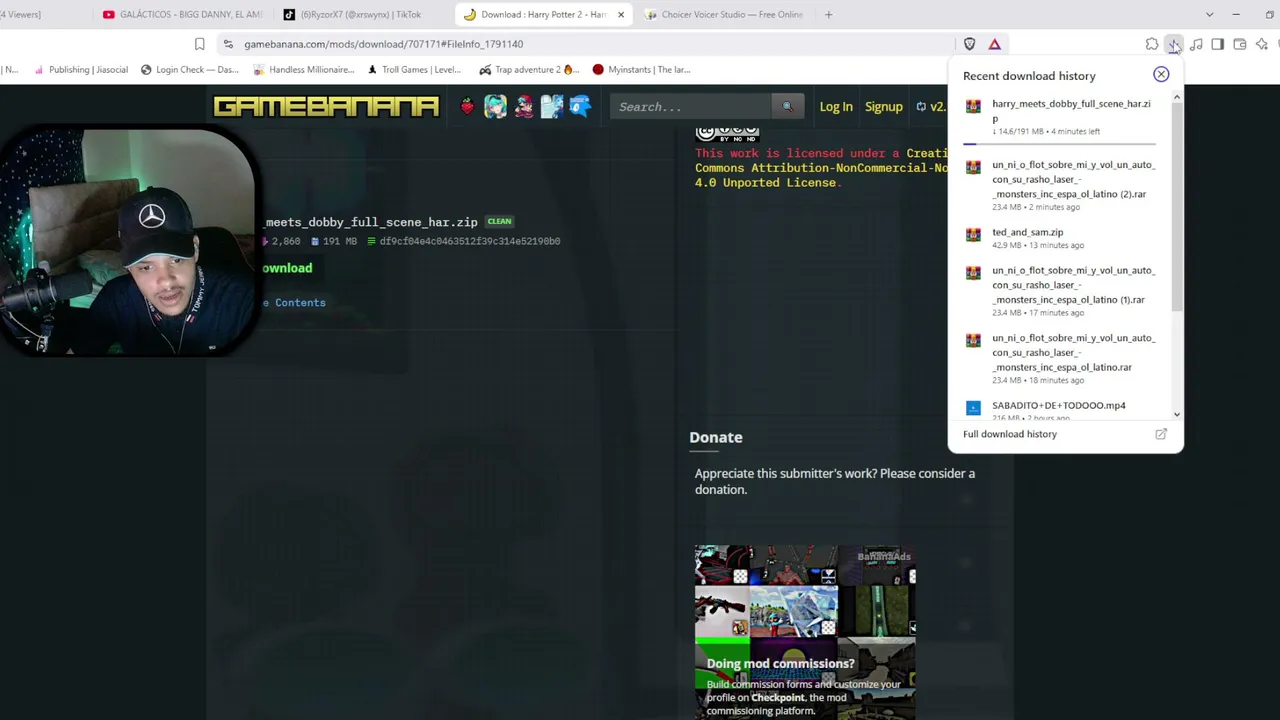Open the media playlist music-note icon
1280x720 pixels.
click(x=1196, y=44)
